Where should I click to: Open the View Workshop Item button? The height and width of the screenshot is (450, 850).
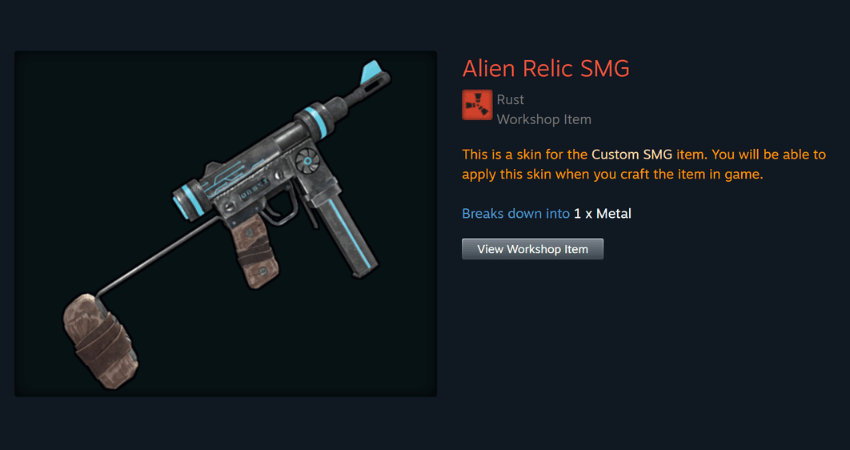coord(532,249)
